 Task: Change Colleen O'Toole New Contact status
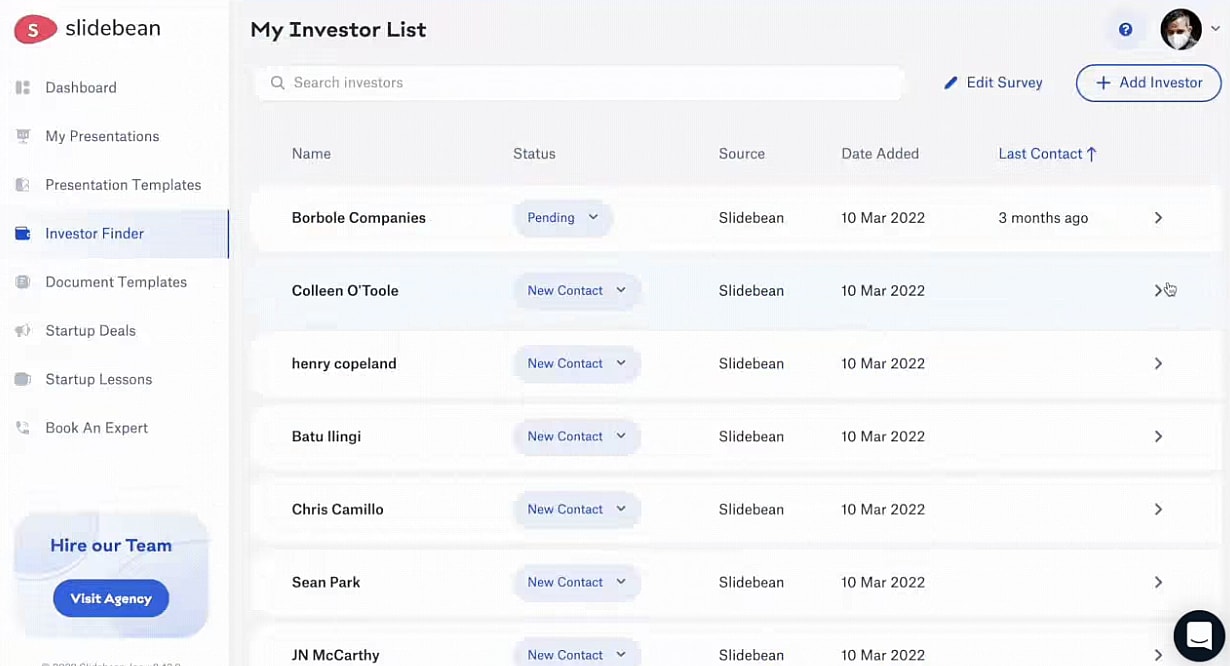[577, 291]
